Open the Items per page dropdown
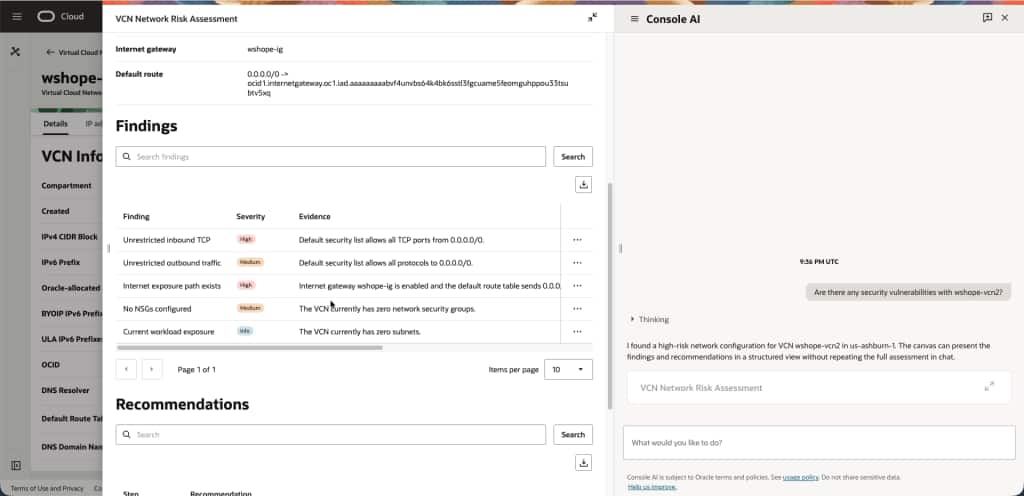Image resolution: width=1024 pixels, height=496 pixels. tap(568, 369)
